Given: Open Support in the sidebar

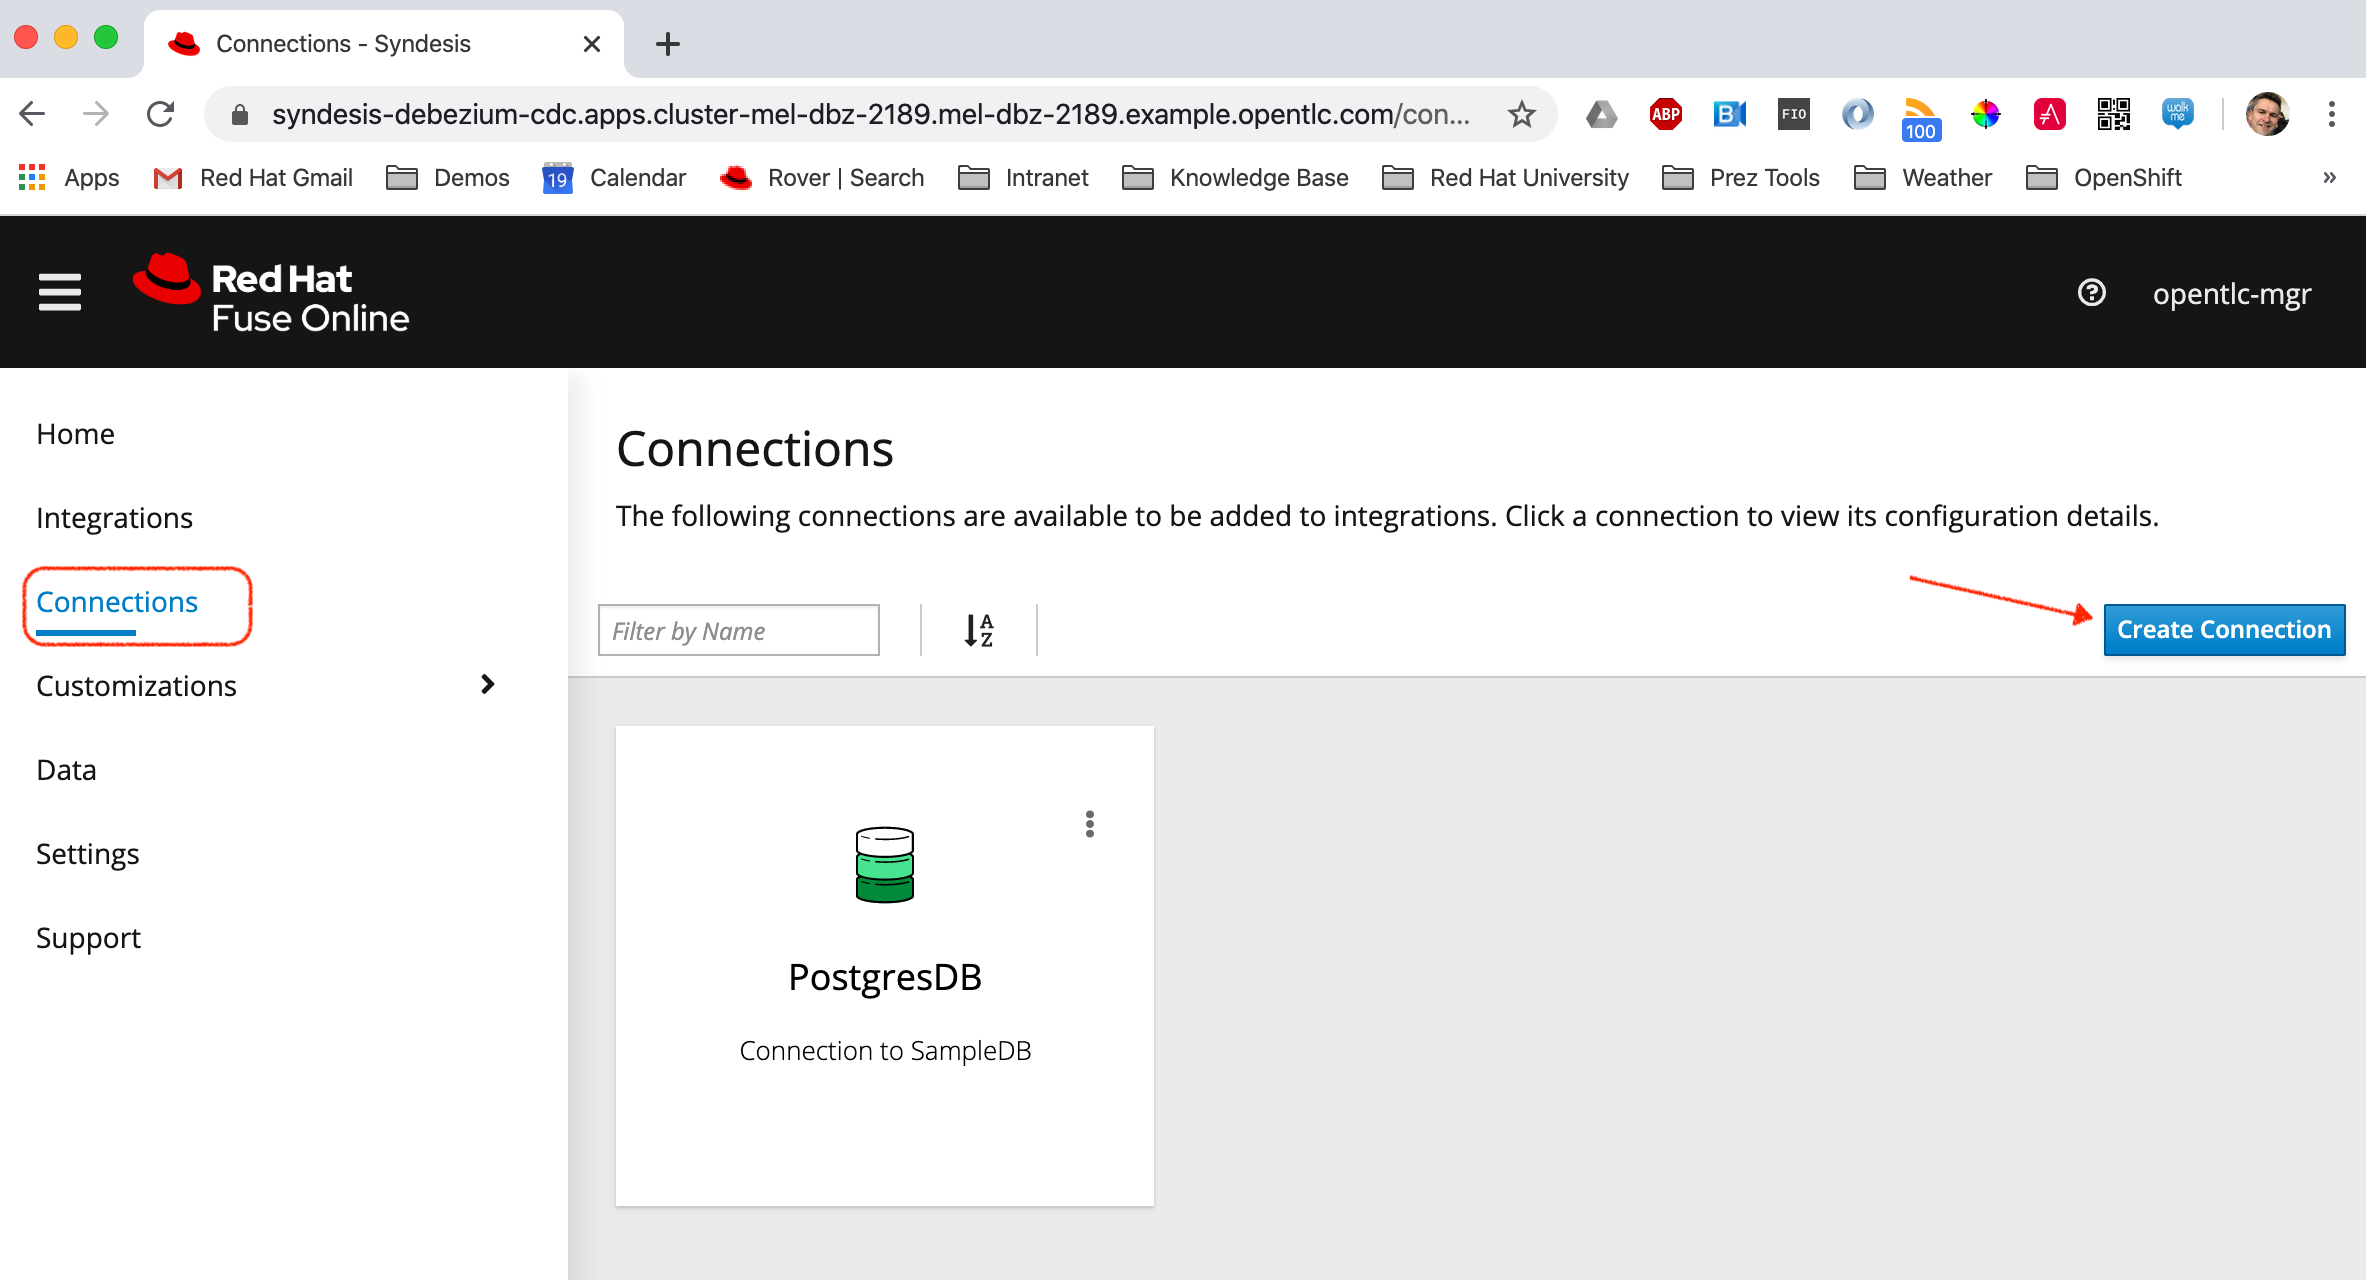Looking at the screenshot, I should pyautogui.click(x=88, y=938).
